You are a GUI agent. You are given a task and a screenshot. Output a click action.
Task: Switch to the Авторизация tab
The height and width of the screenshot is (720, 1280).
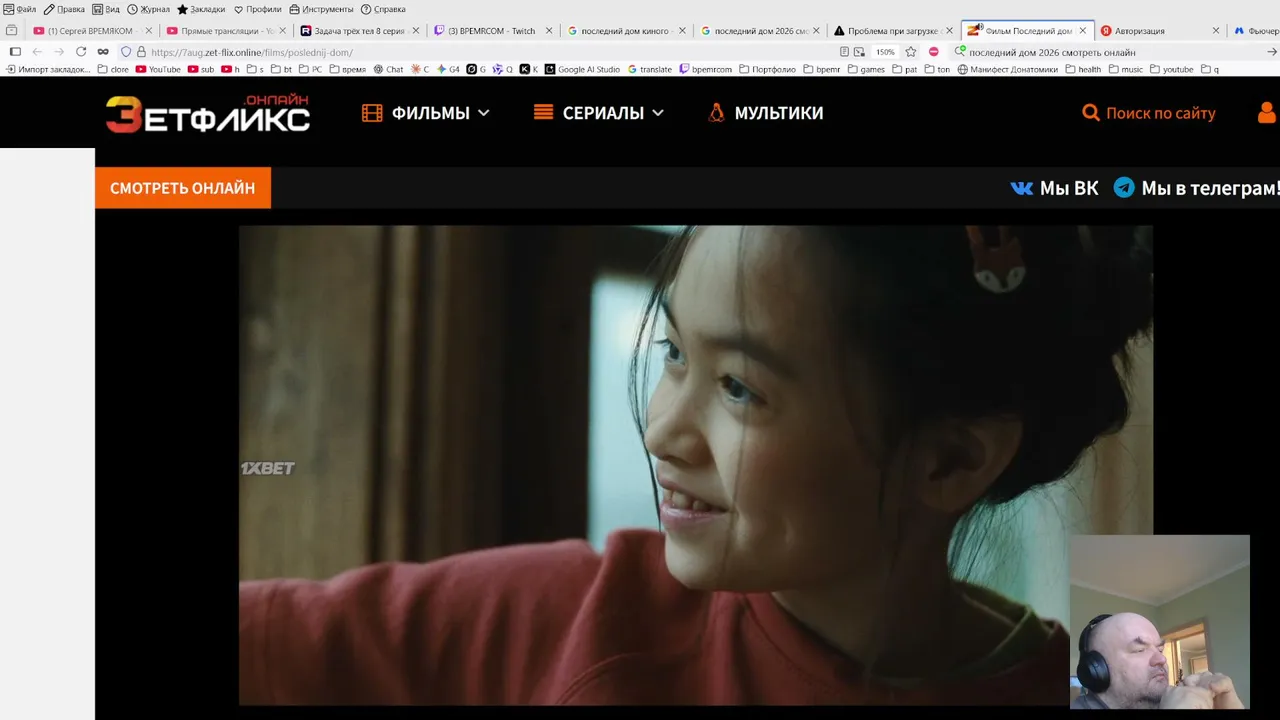click(x=1160, y=31)
